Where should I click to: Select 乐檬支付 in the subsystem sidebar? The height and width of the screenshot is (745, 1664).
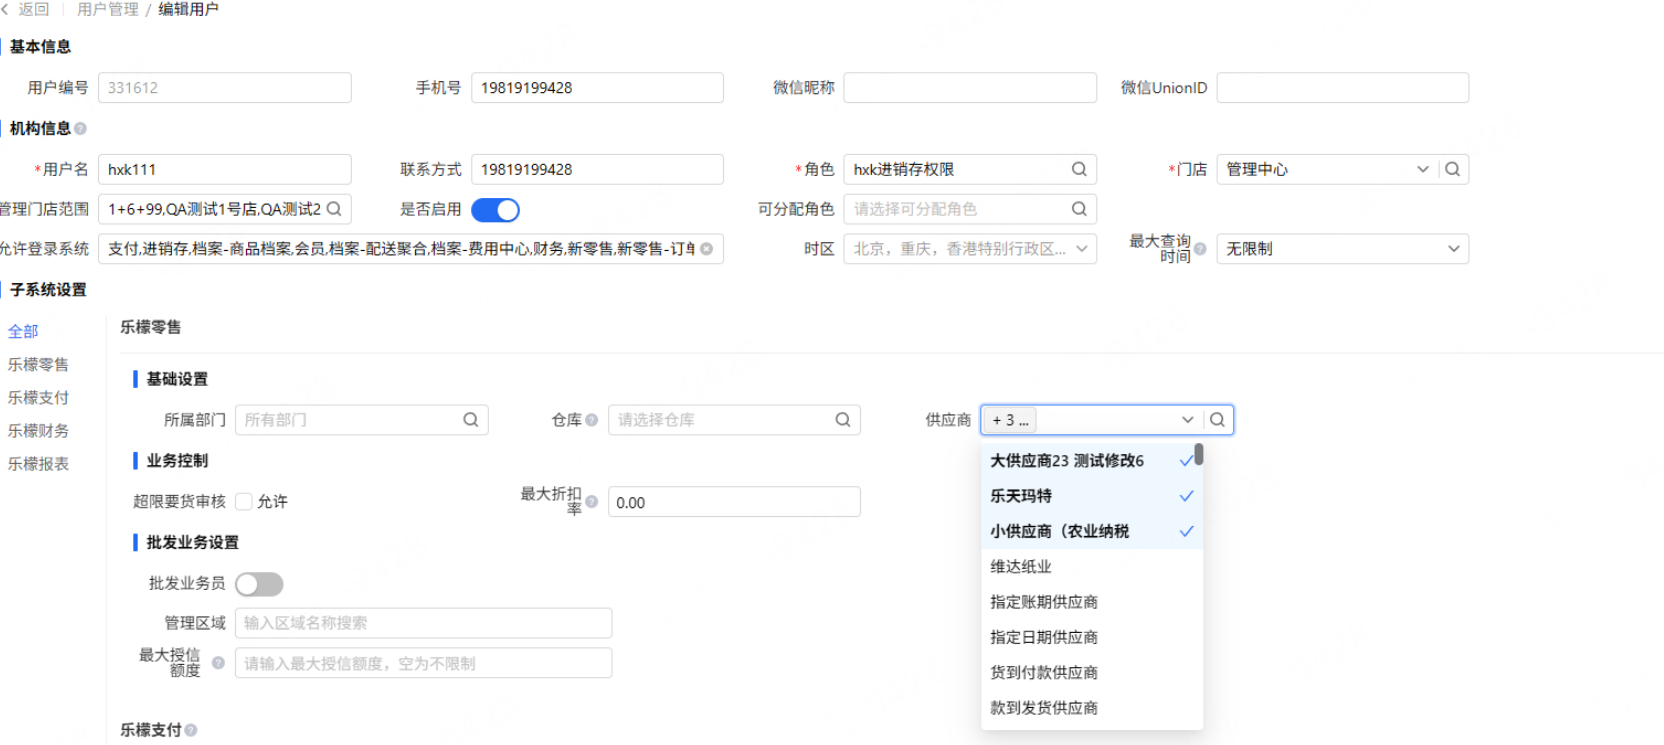click(x=38, y=398)
